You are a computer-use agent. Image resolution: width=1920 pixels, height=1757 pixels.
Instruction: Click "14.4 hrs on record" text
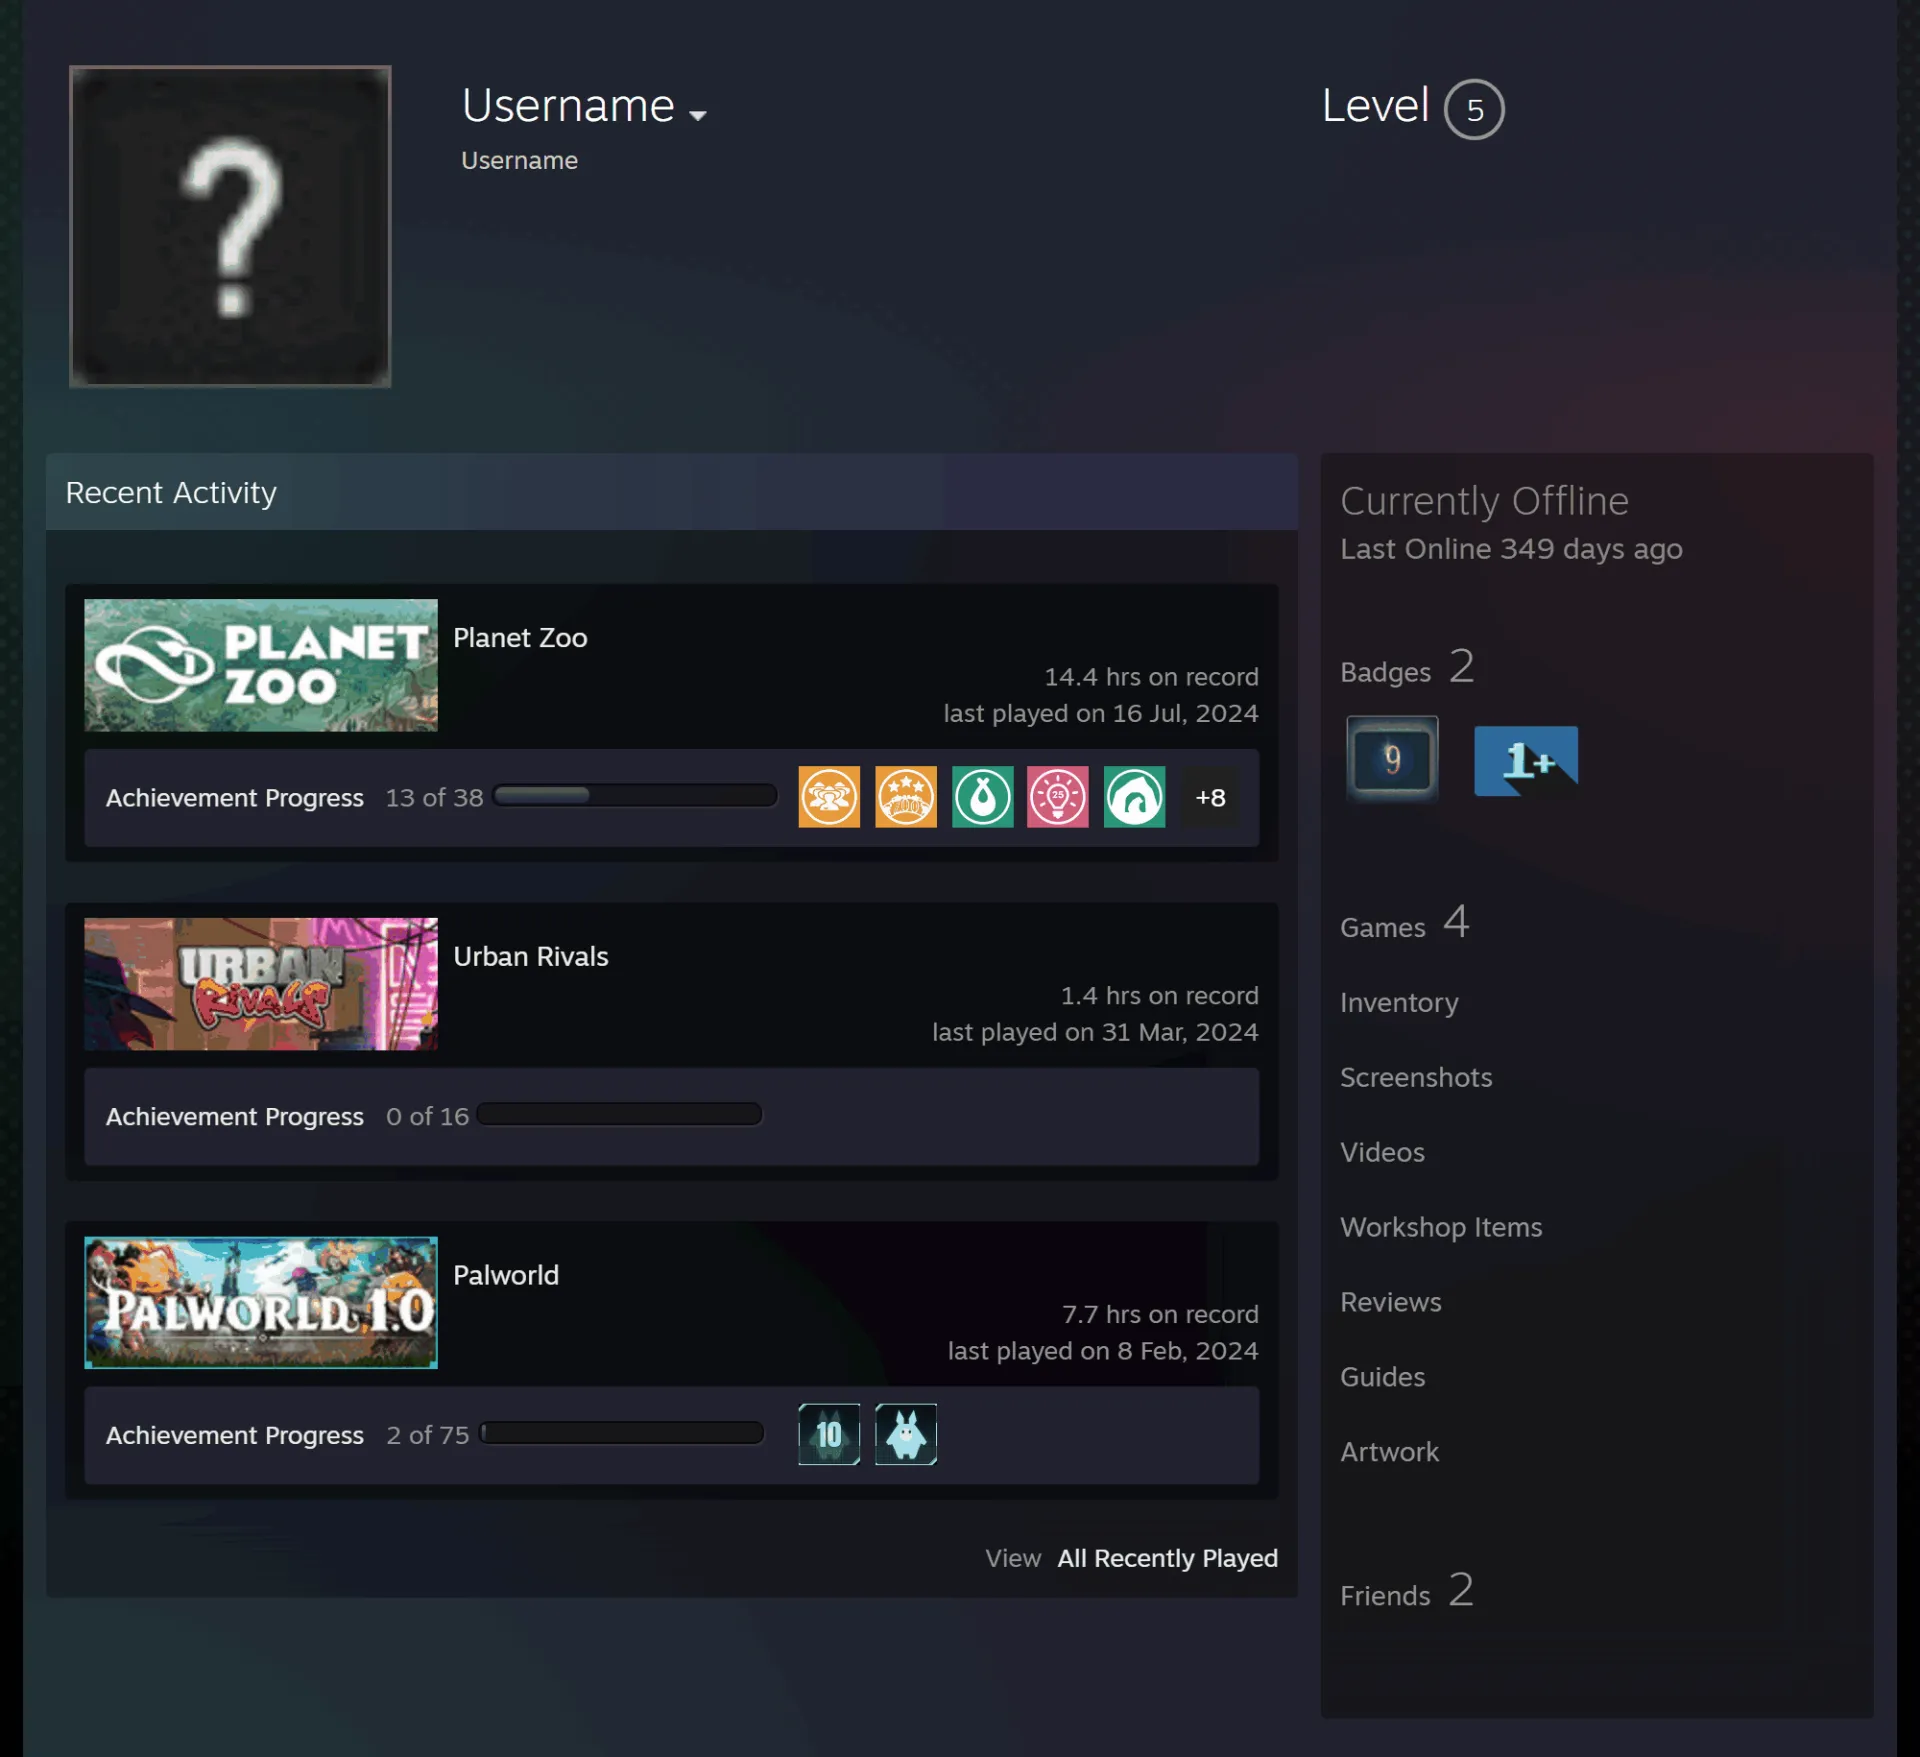pos(1151,677)
